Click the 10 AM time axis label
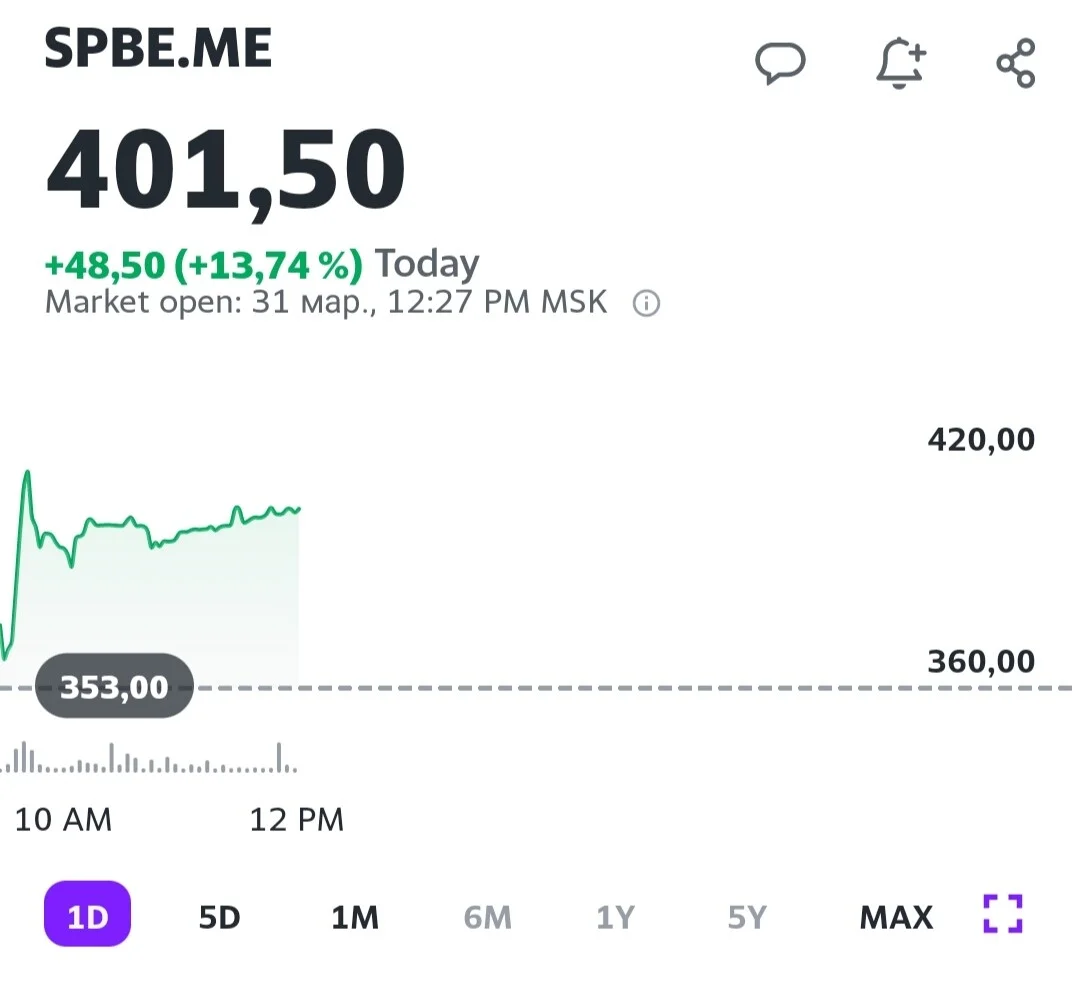 (63, 820)
